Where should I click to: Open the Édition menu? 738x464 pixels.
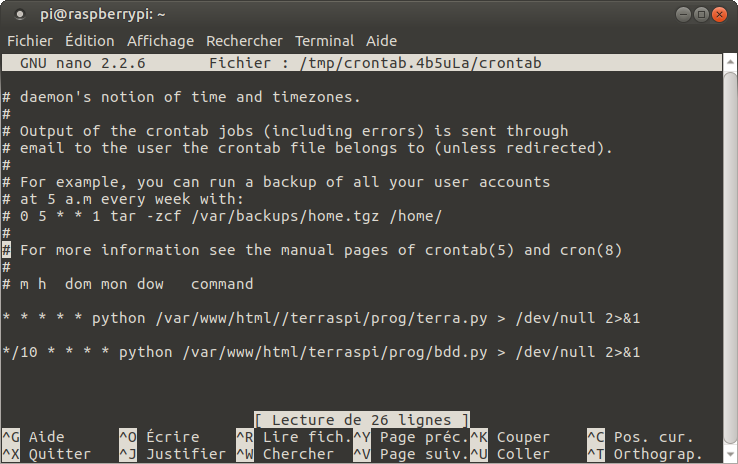click(x=90, y=41)
